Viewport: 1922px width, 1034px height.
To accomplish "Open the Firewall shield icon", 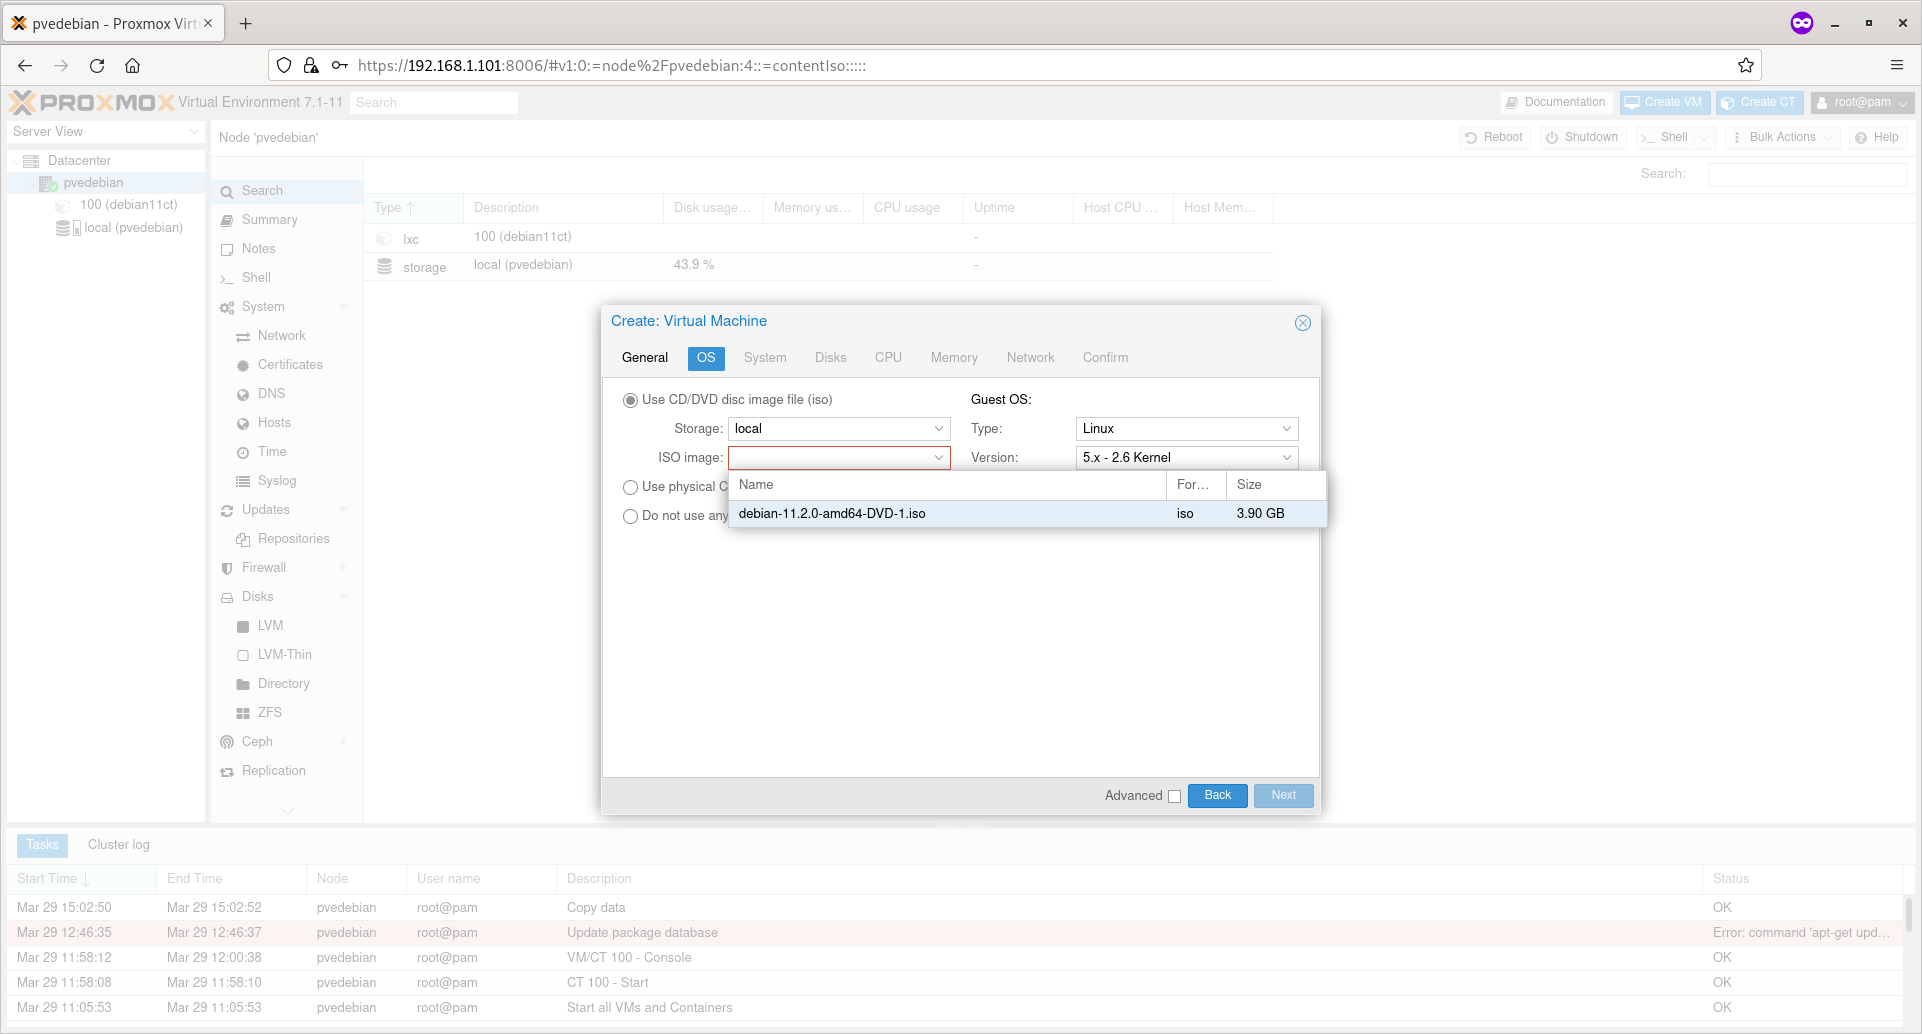I will click(227, 569).
